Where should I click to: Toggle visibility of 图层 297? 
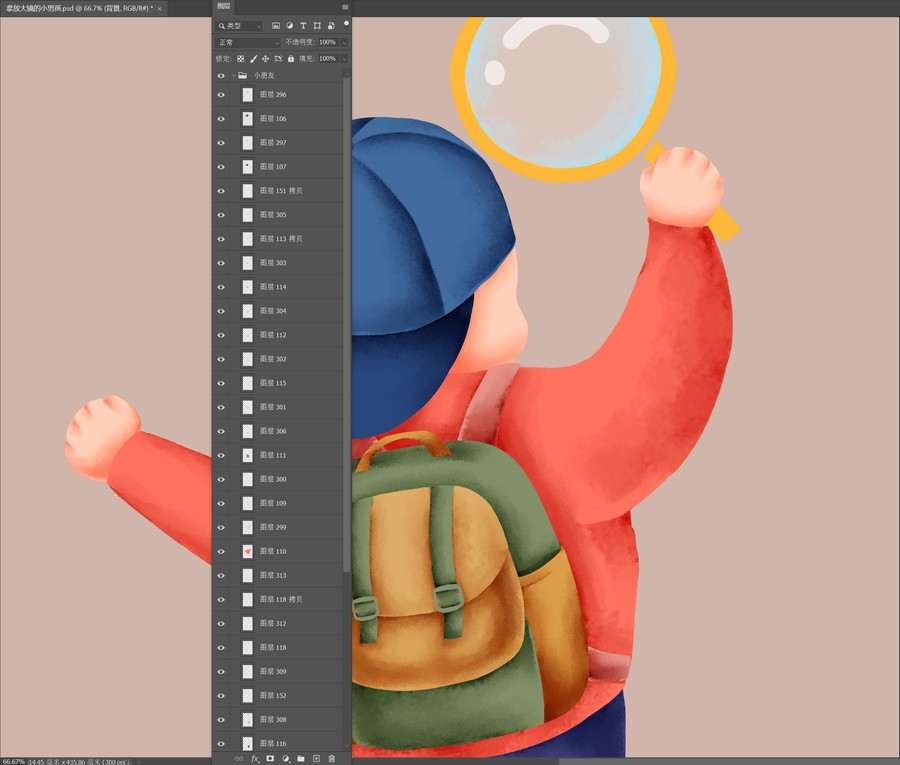pos(221,143)
